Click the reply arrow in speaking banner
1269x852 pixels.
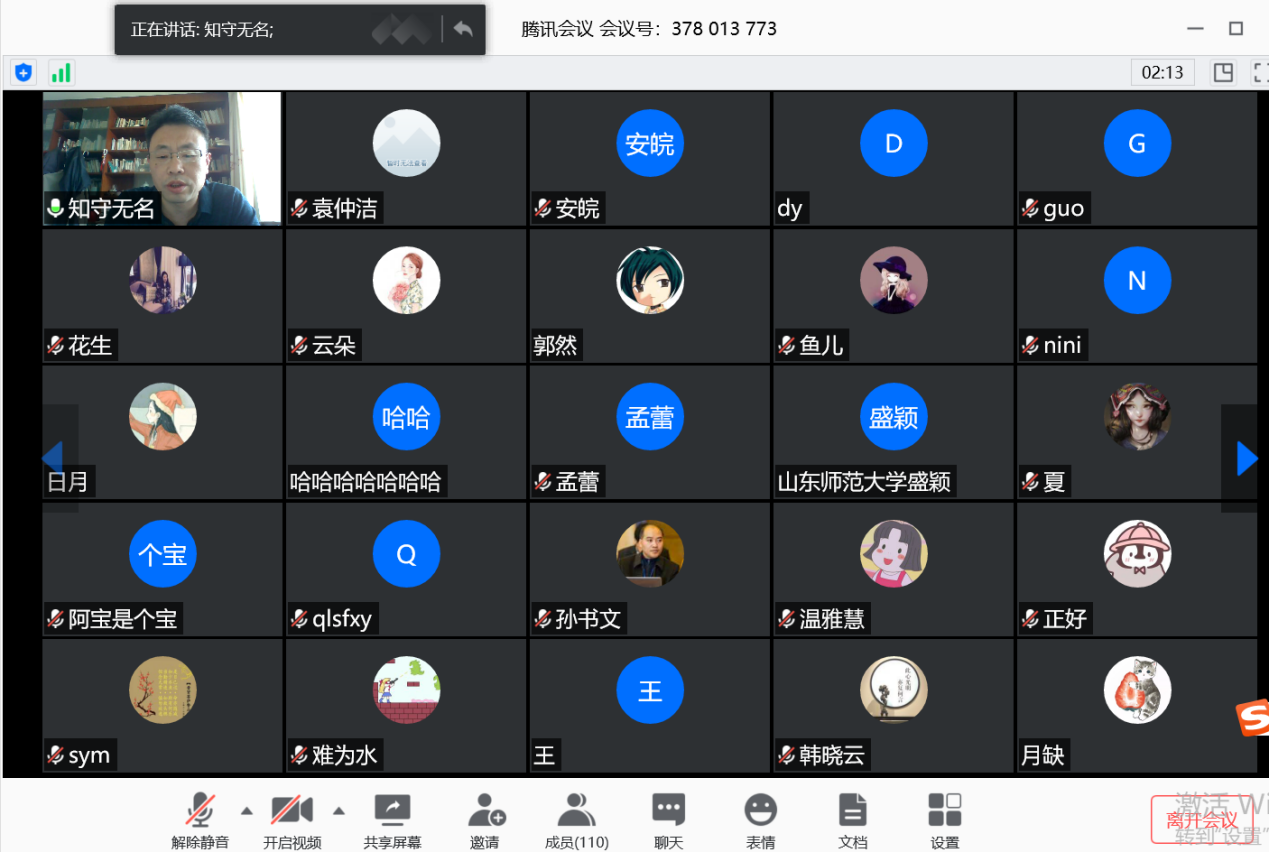[x=463, y=29]
